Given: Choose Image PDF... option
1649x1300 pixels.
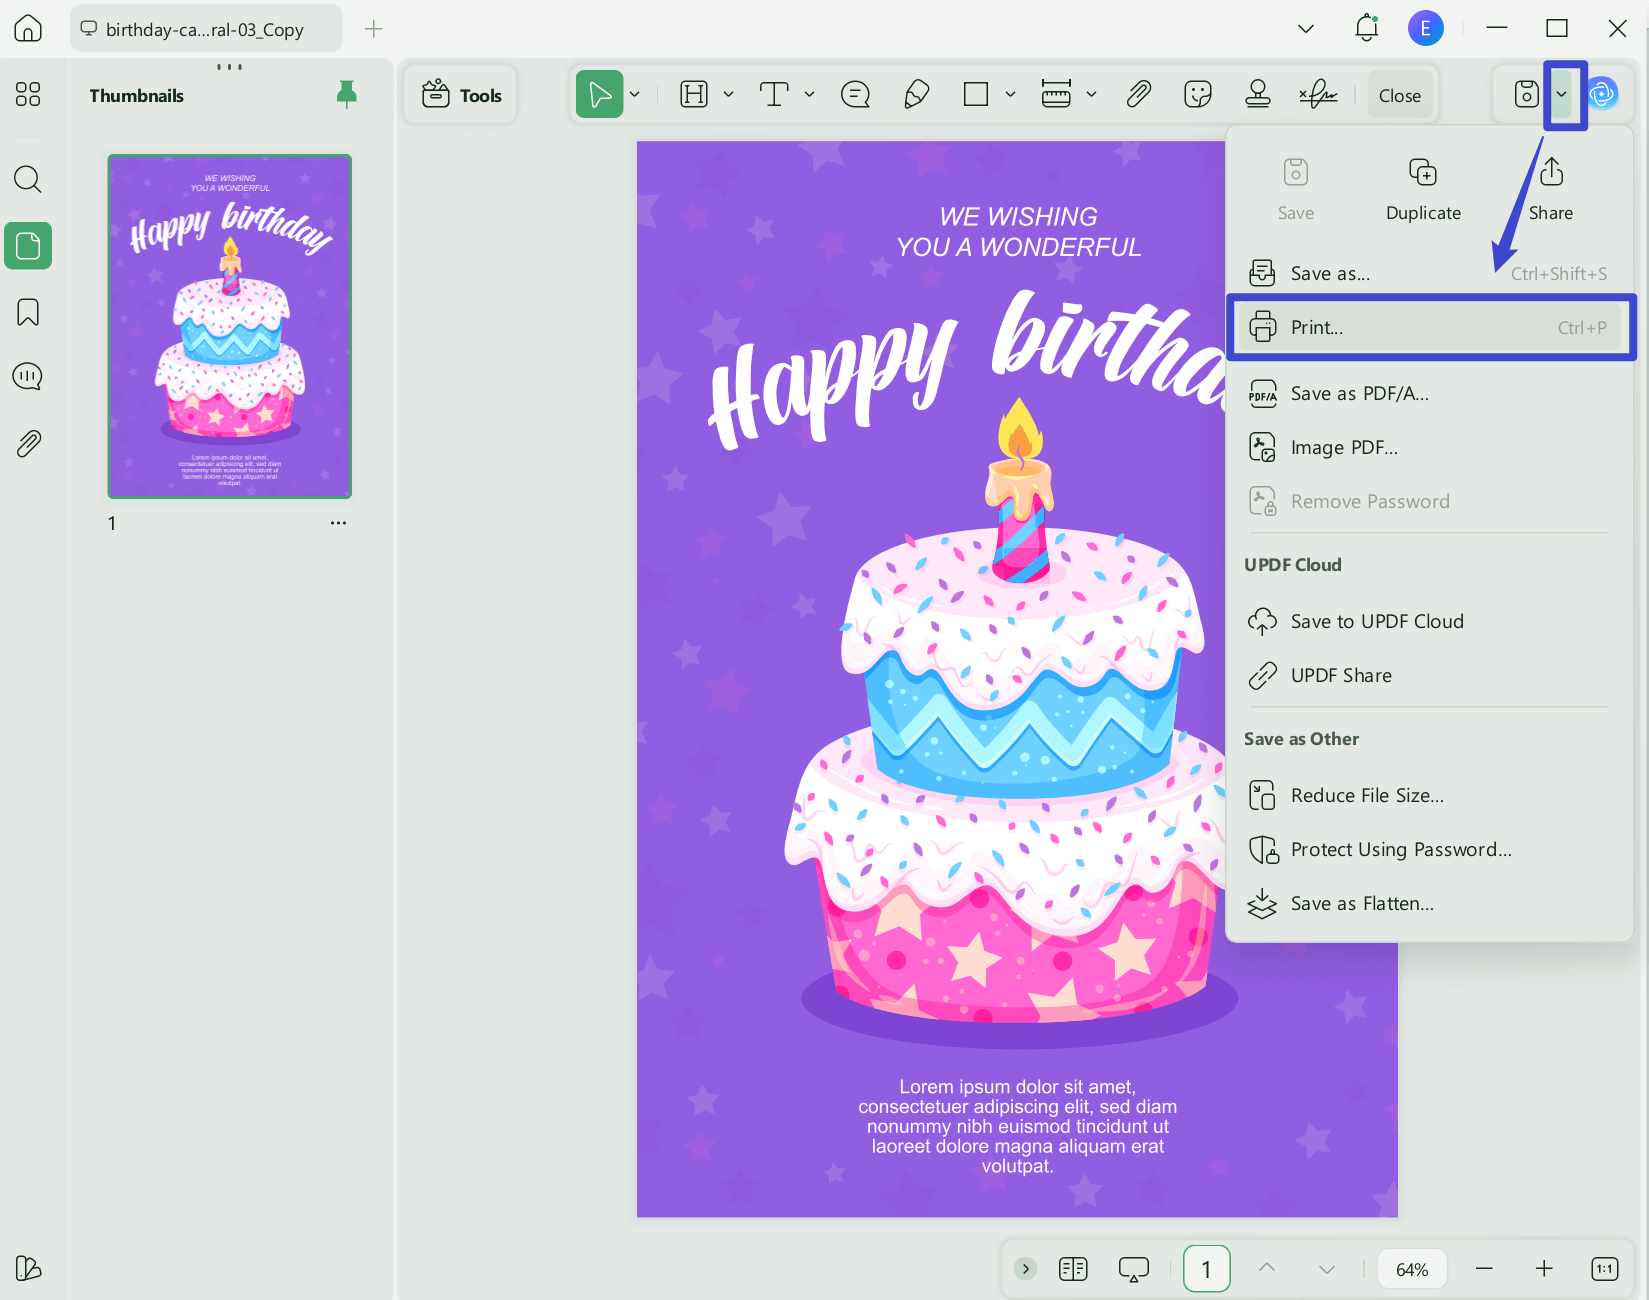Looking at the screenshot, I should coord(1428,448).
